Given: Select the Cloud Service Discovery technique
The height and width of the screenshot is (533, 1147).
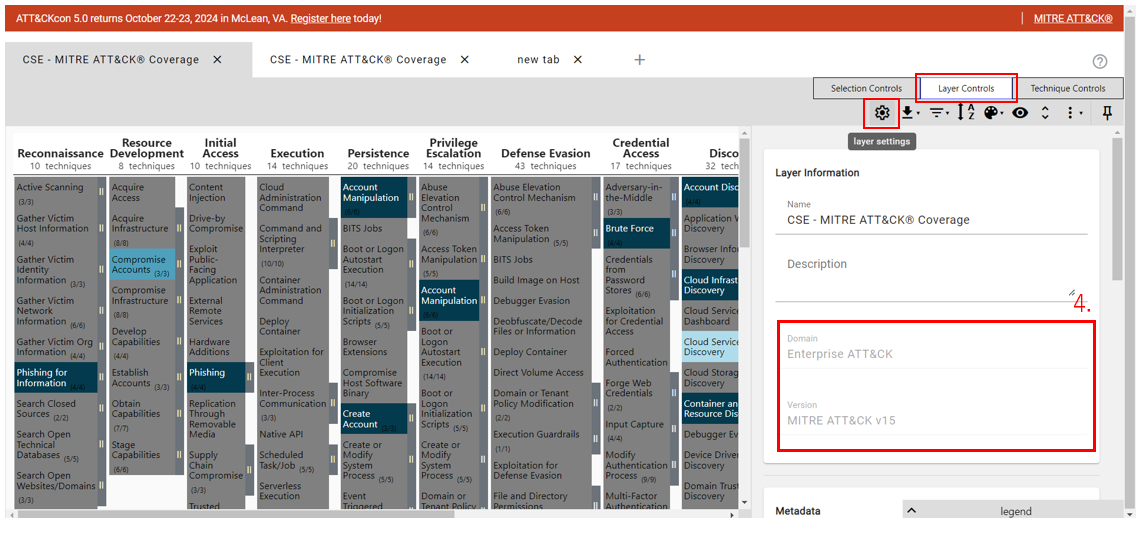Looking at the screenshot, I should point(710,347).
